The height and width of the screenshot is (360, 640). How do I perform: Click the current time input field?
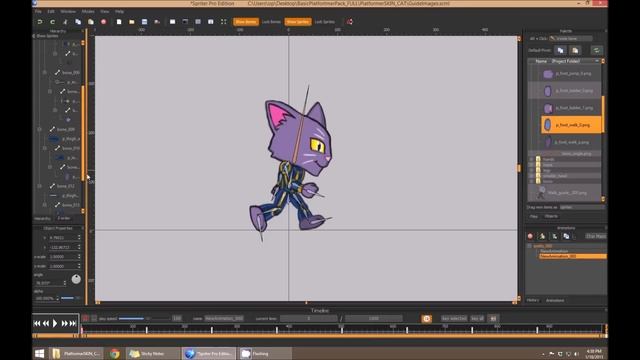click(x=309, y=318)
